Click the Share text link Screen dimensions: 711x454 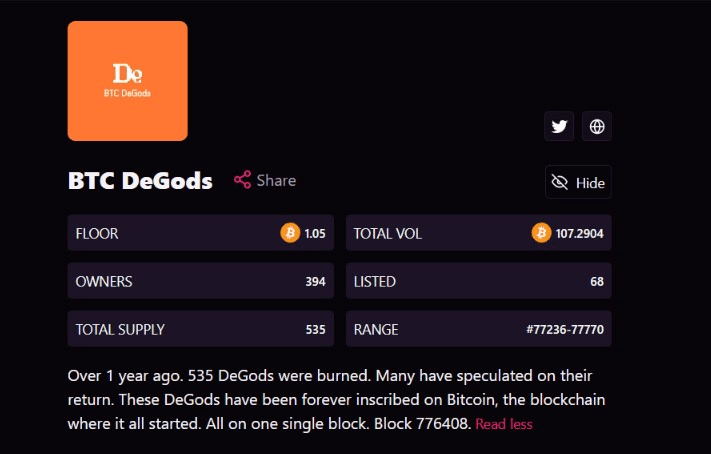276,180
